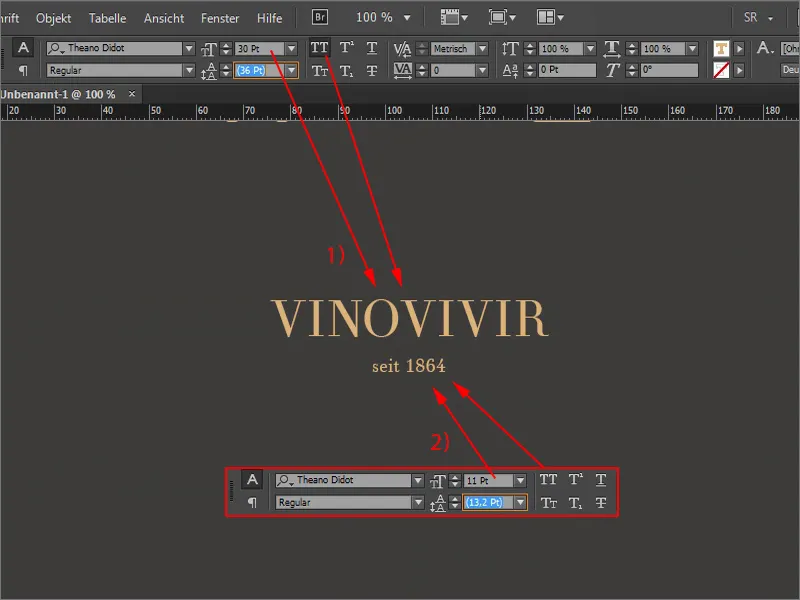Click the skew italic T icon beside 0°

[x=612, y=70]
